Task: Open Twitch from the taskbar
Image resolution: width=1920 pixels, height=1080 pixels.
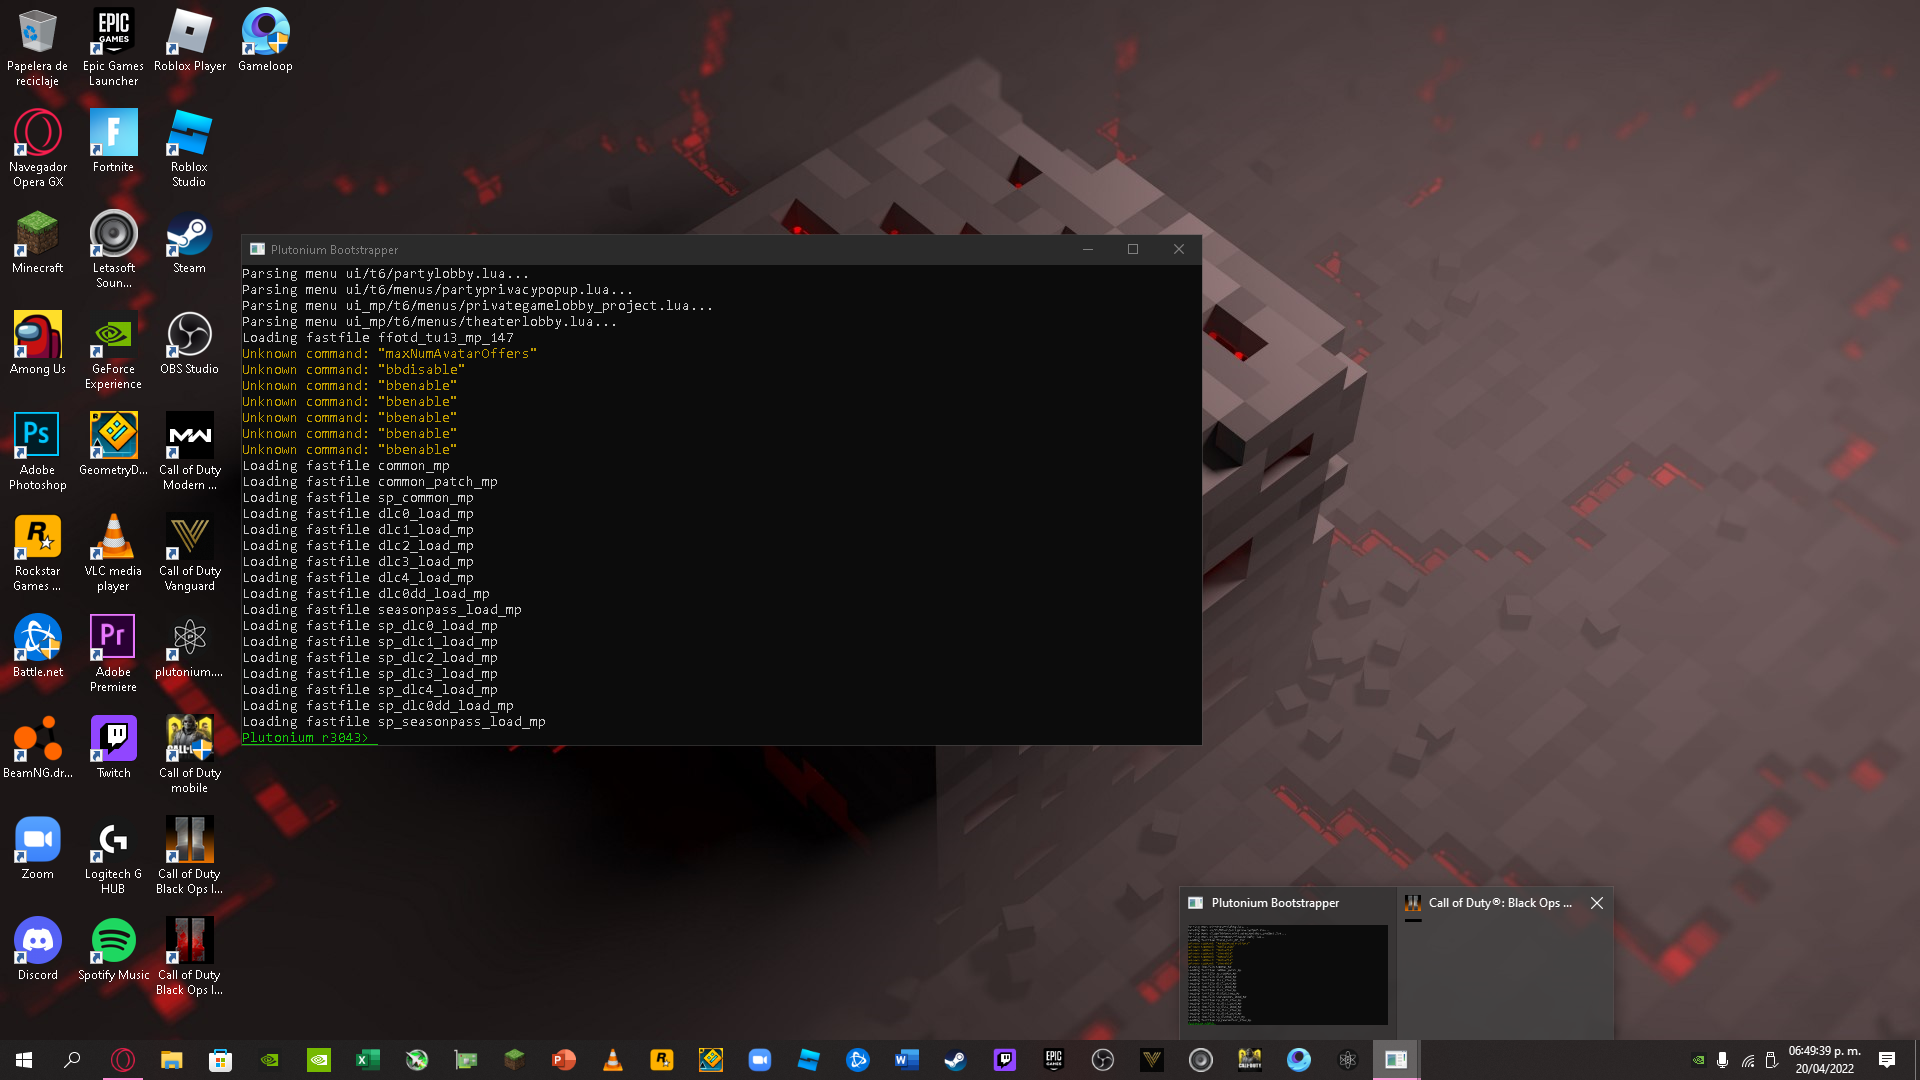Action: [x=1004, y=1060]
